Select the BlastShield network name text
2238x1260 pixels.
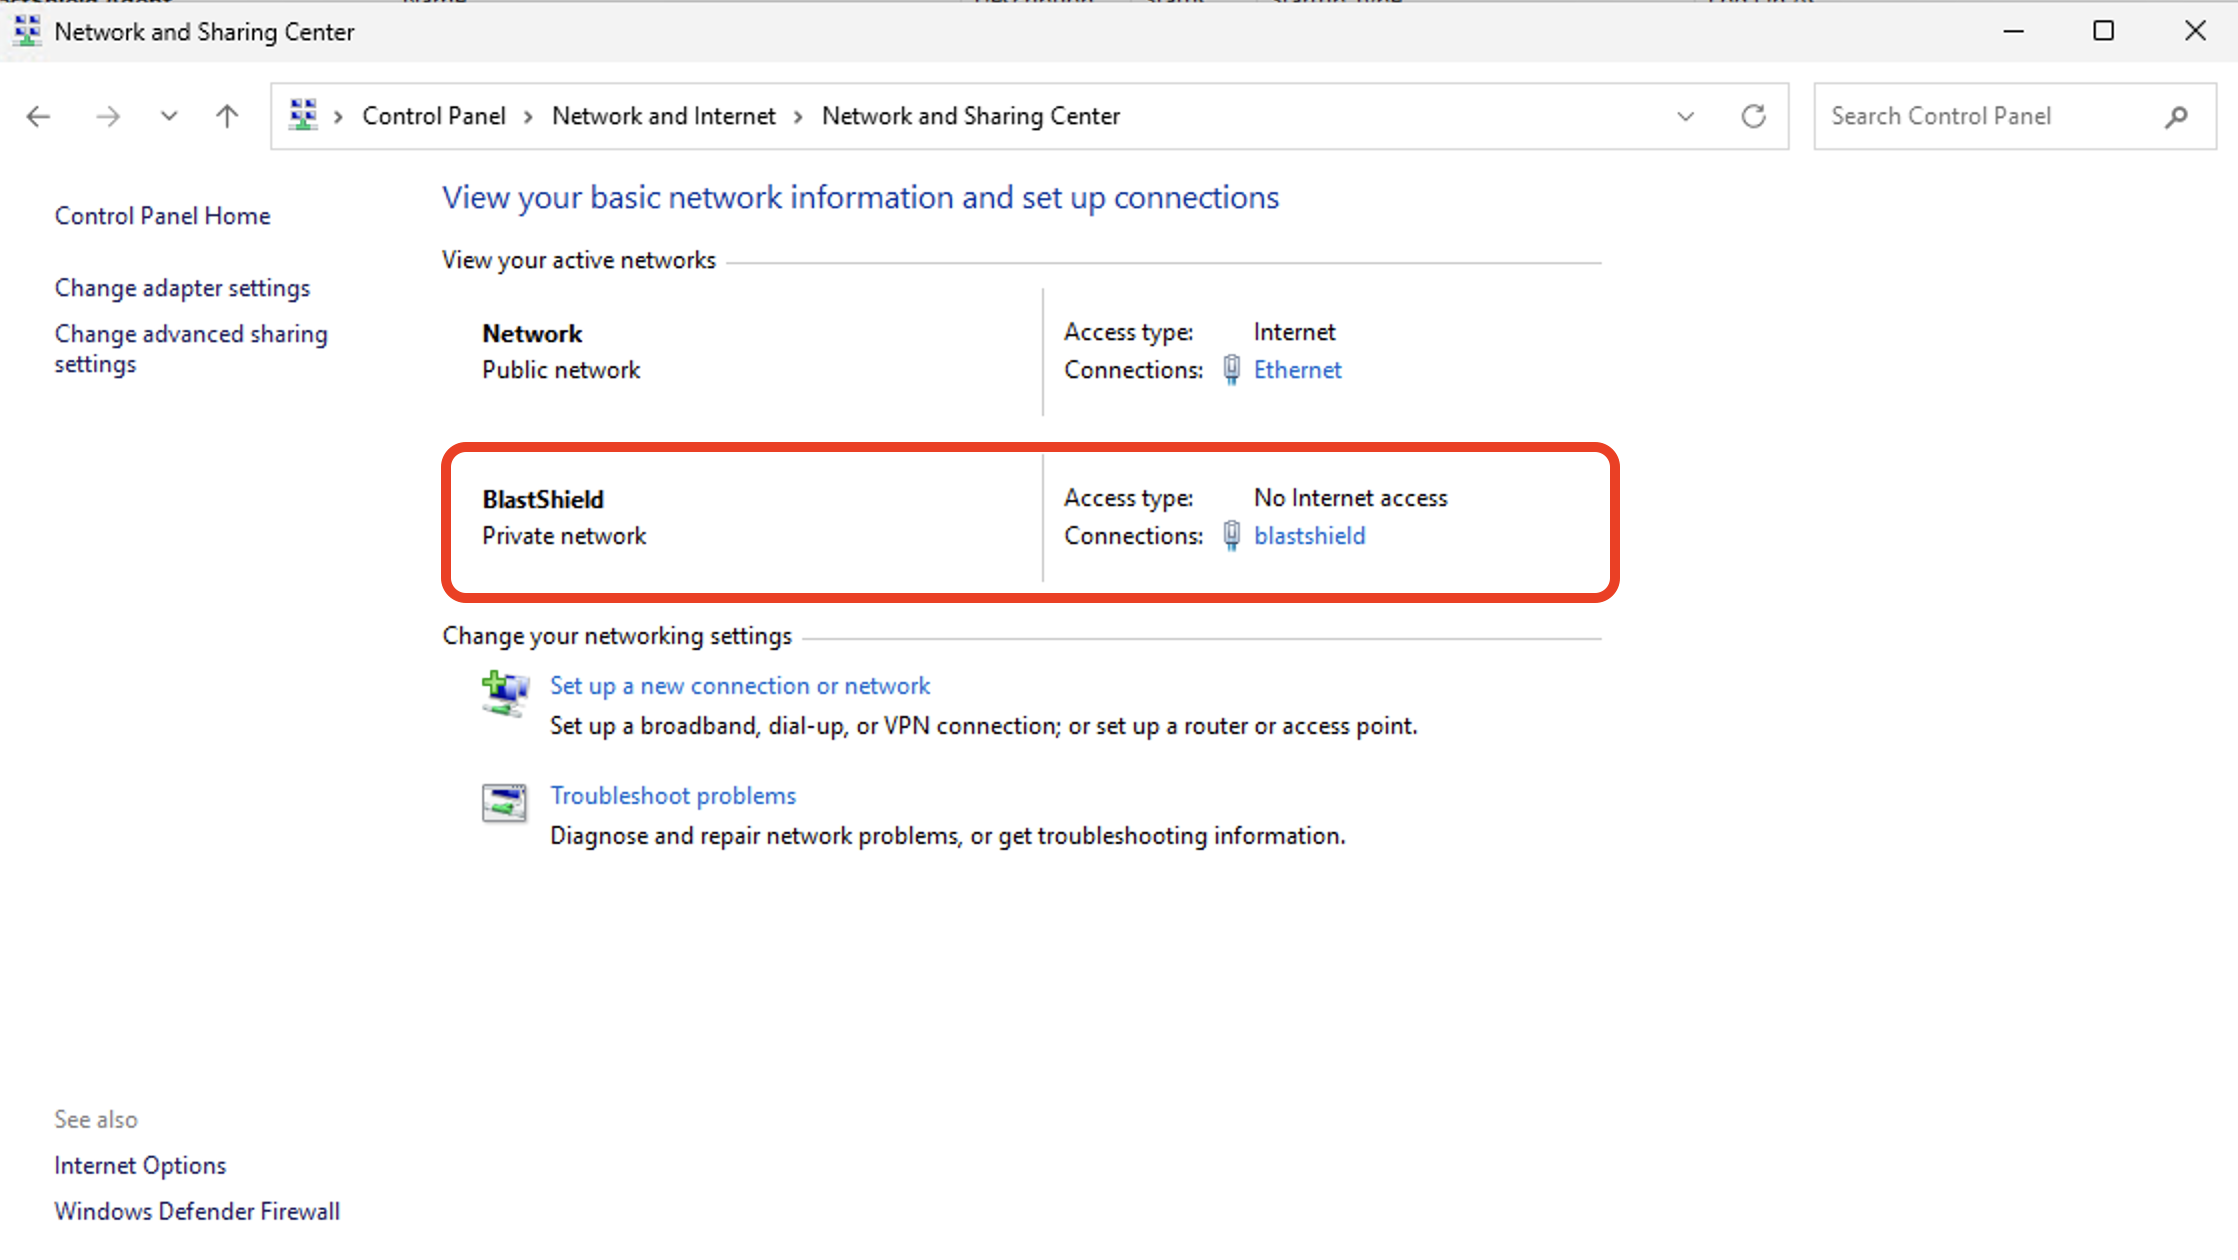coord(543,500)
